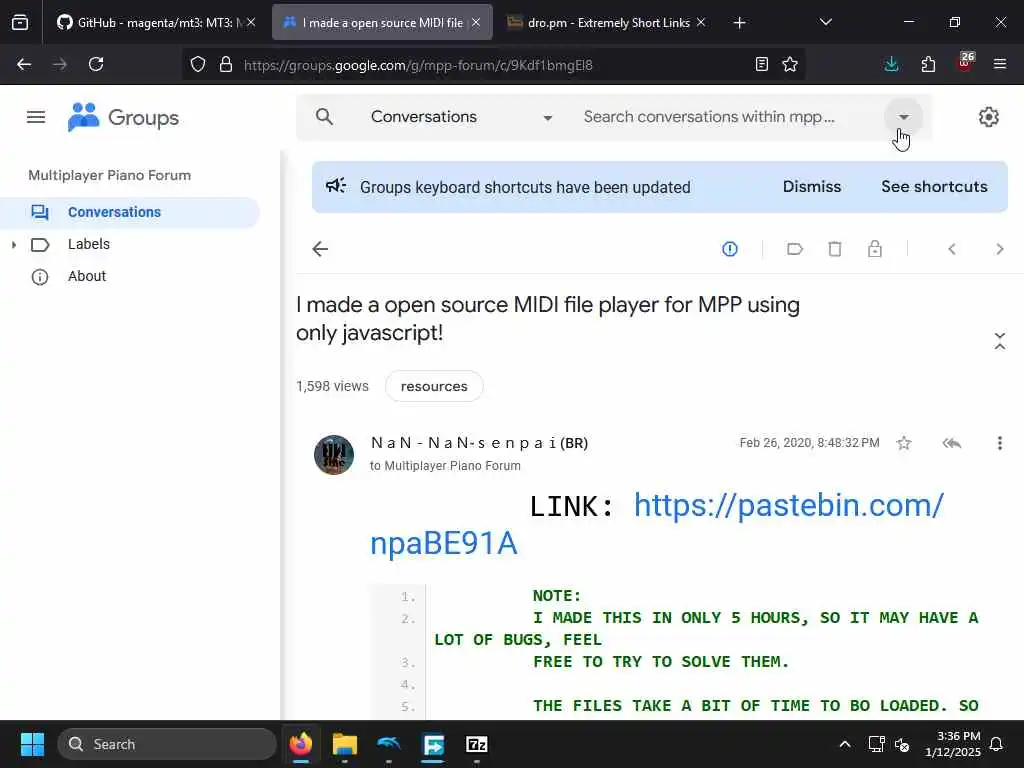Click See shortcuts button
The height and width of the screenshot is (768, 1024).
point(935,187)
